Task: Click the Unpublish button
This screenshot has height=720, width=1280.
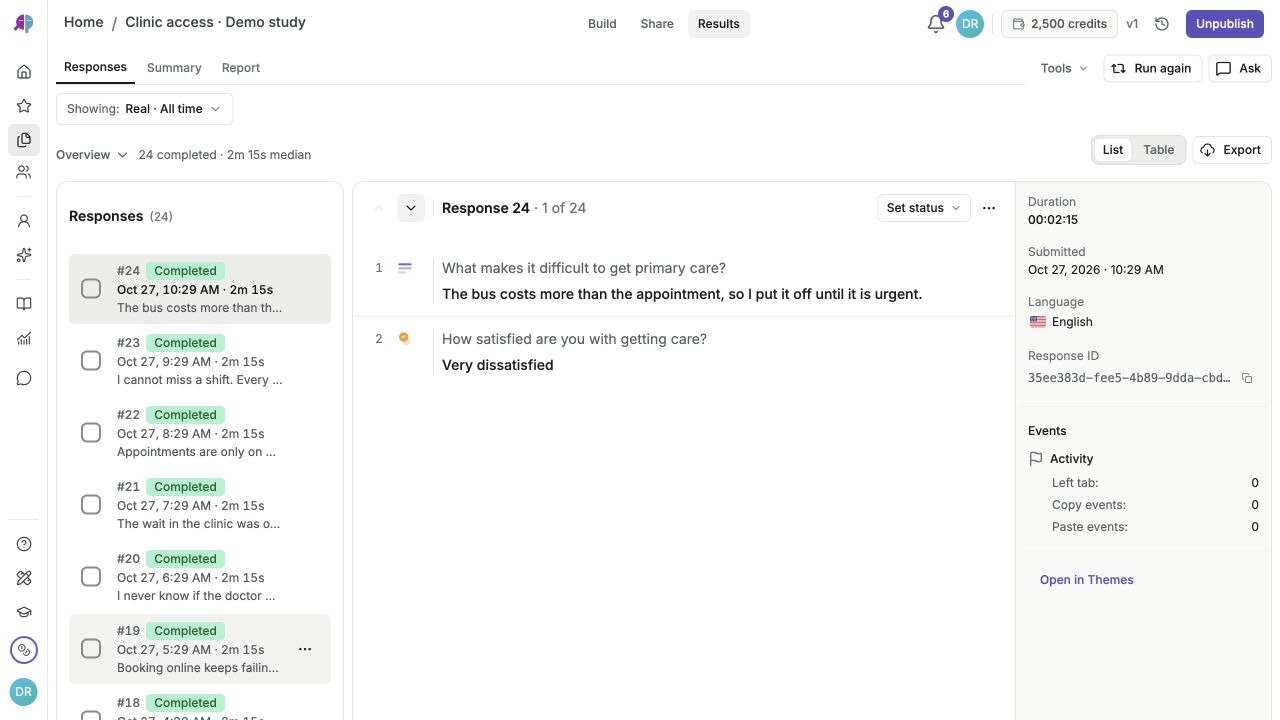Action: click(1225, 24)
